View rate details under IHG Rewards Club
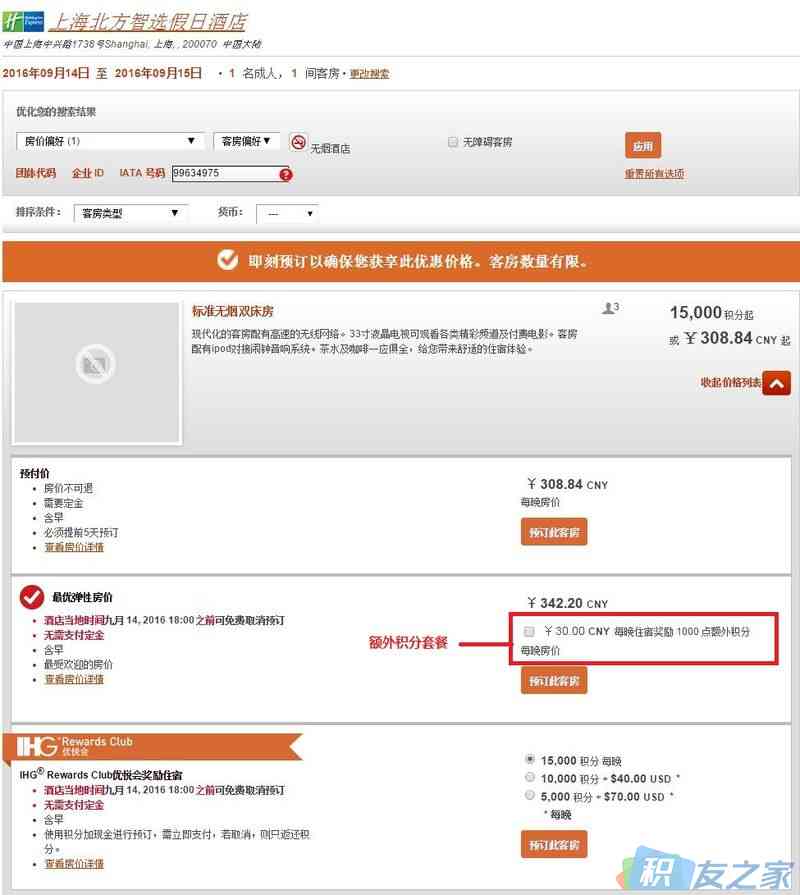Screen dimensions: 800x895 pyautogui.click(x=74, y=864)
